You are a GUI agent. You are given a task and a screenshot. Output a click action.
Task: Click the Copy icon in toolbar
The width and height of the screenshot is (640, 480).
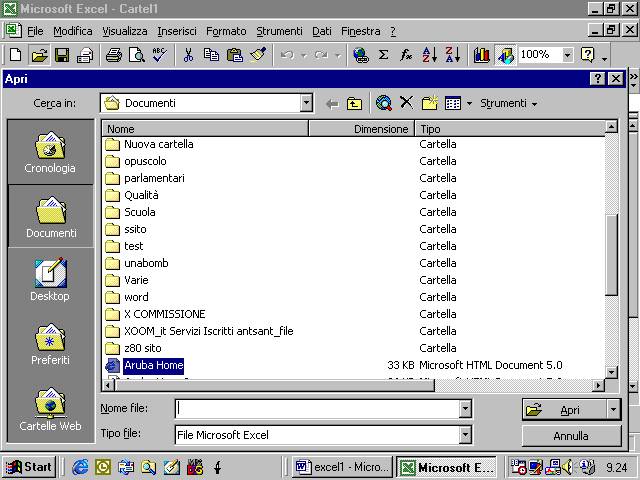point(211,55)
